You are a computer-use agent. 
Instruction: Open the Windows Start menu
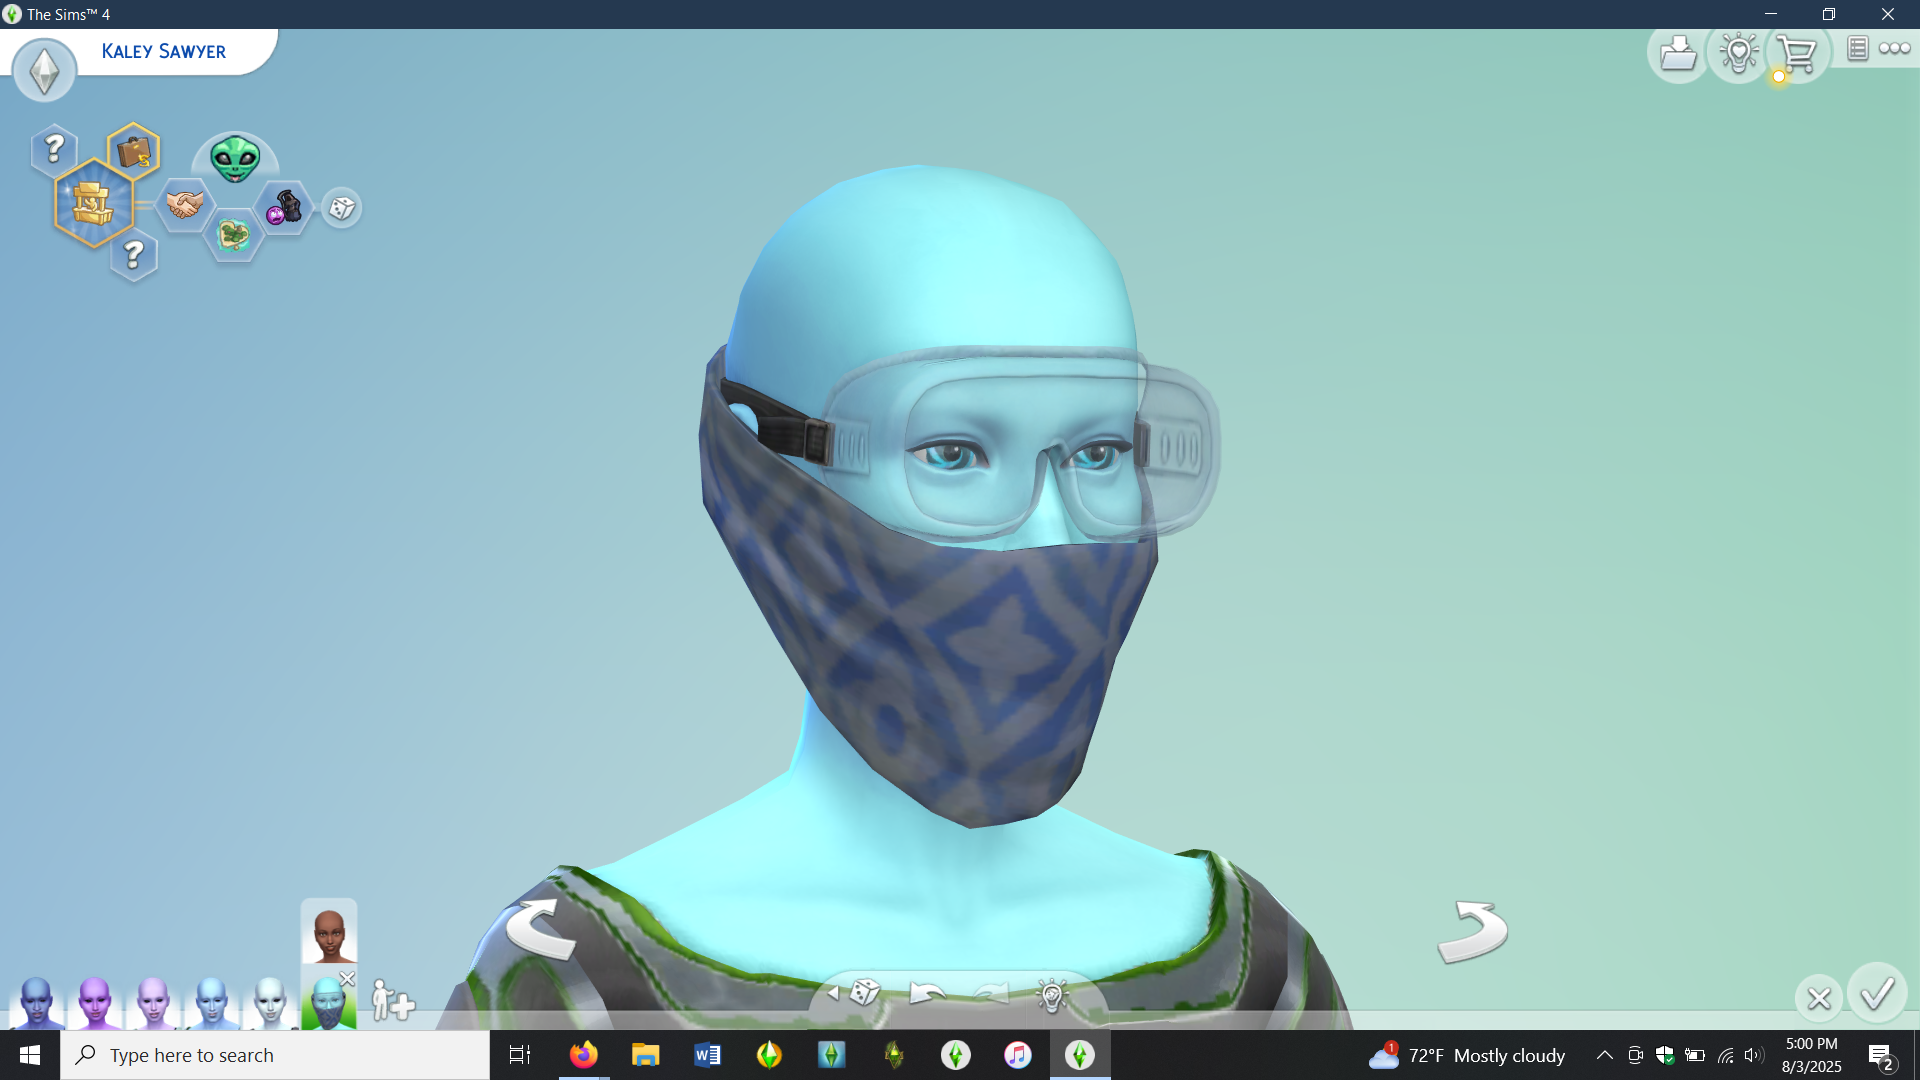pos(30,1055)
